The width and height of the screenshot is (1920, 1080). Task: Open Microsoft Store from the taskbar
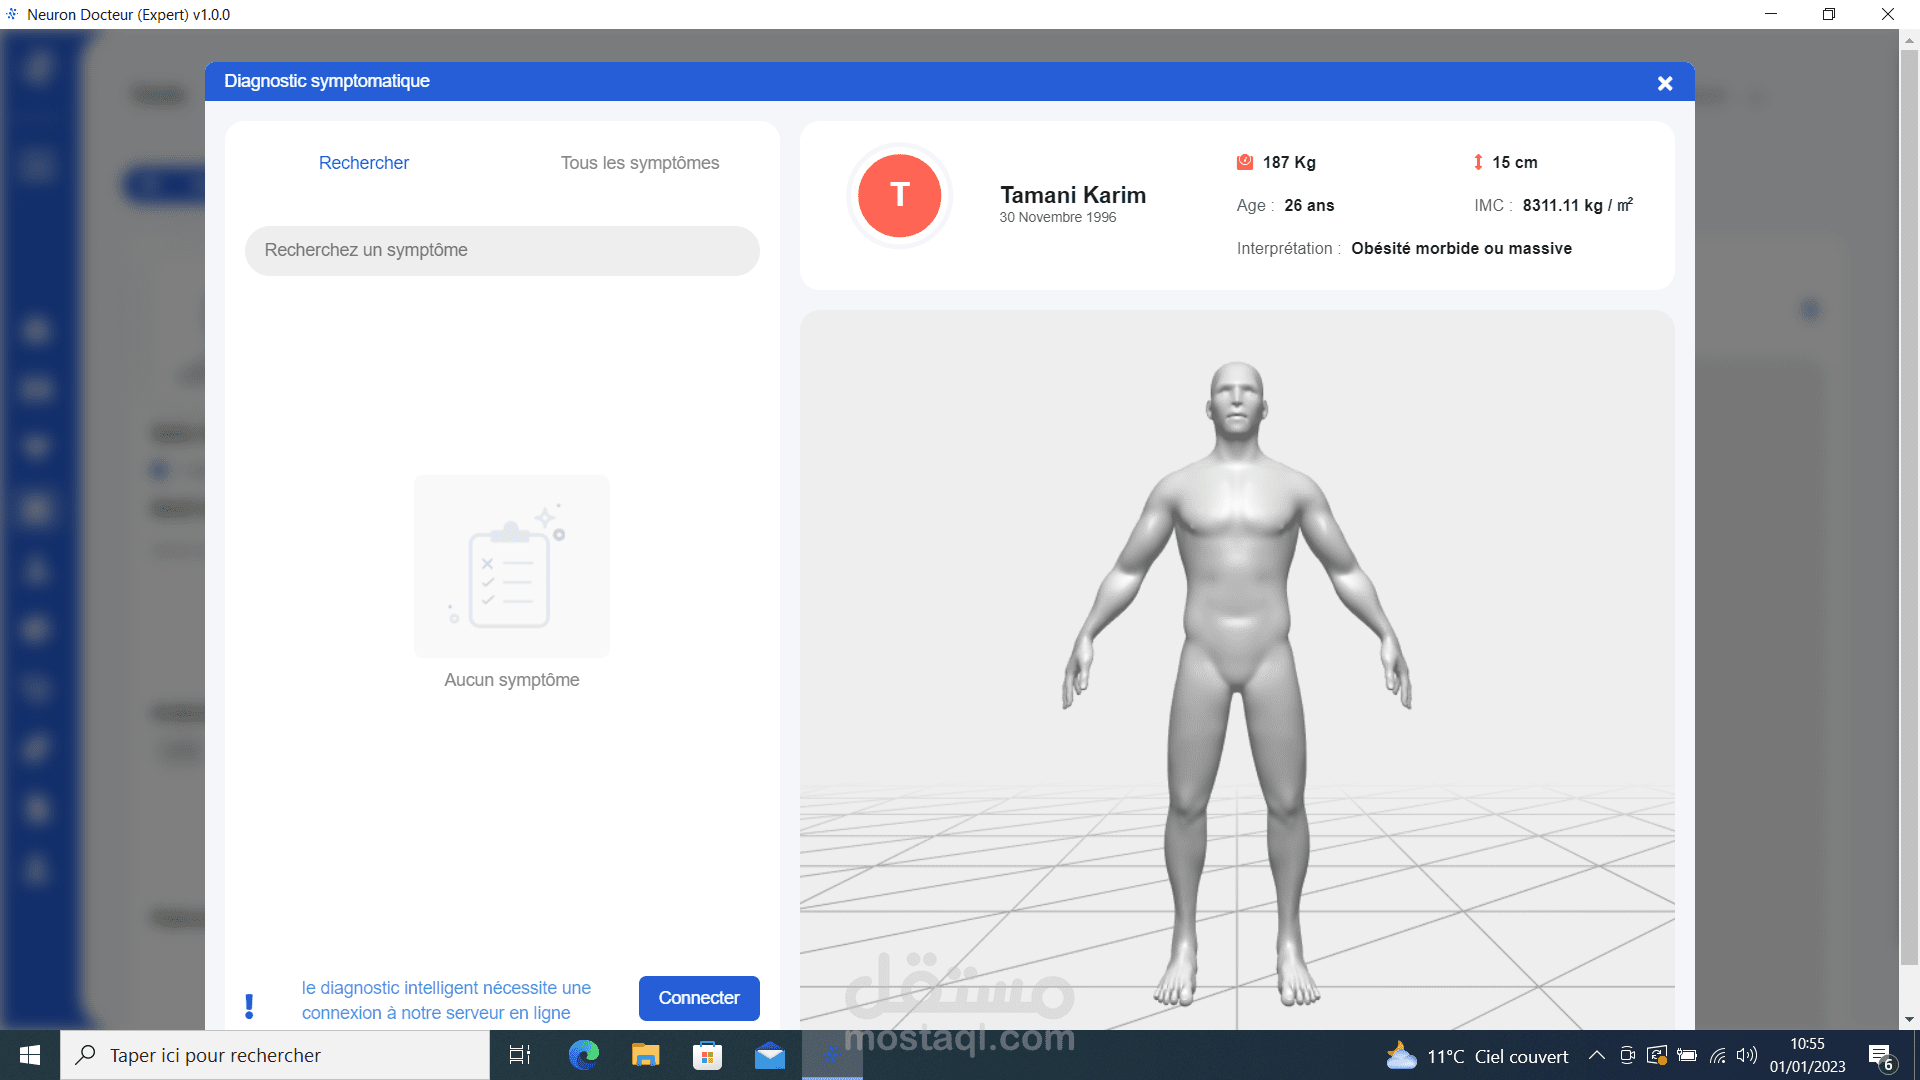pyautogui.click(x=707, y=1055)
